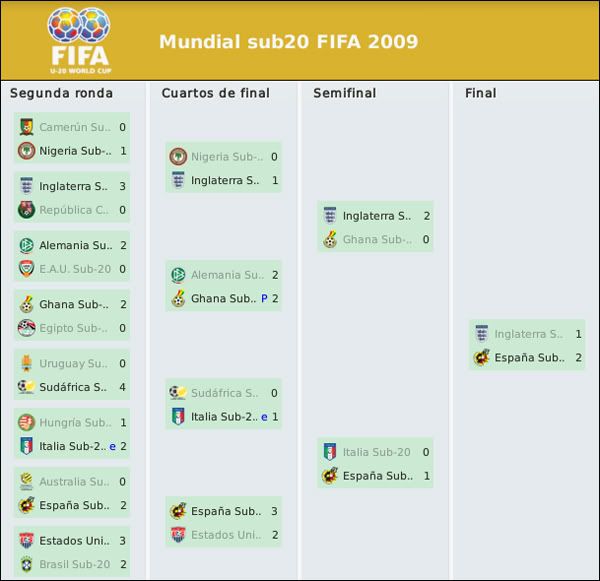Select the Segunda ronda column heading
Viewport: 600px width, 581px height.
pyautogui.click(x=62, y=93)
